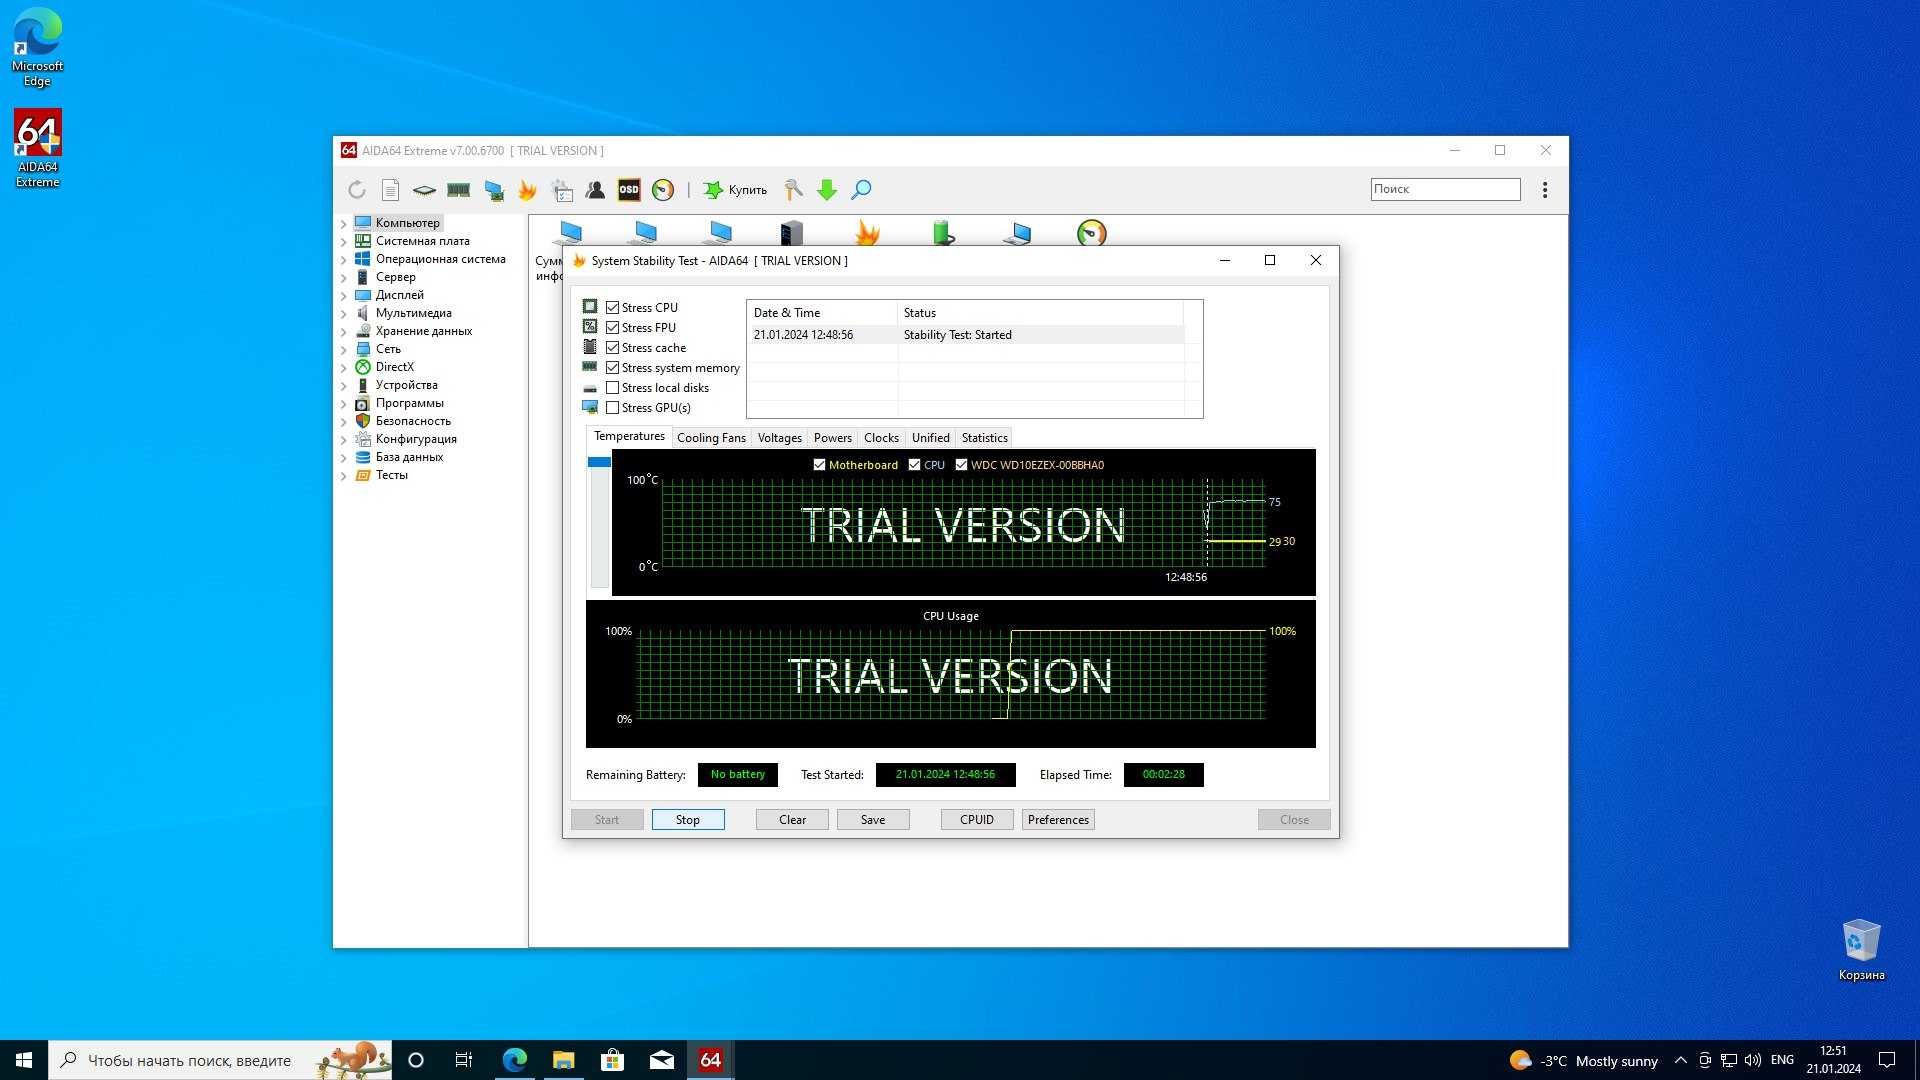The height and width of the screenshot is (1080, 1920).
Task: Expand the DirectX tree node
Action: [x=344, y=368]
